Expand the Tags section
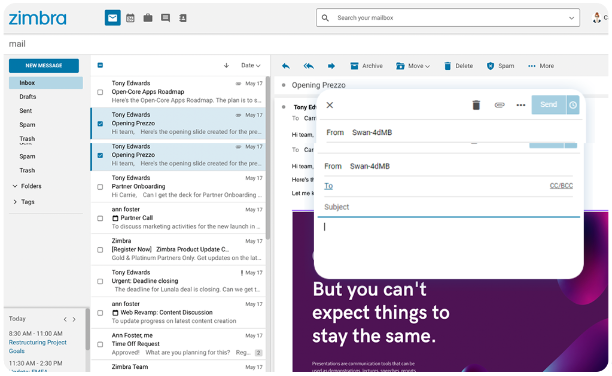Image resolution: width=612 pixels, height=376 pixels. [x=15, y=202]
